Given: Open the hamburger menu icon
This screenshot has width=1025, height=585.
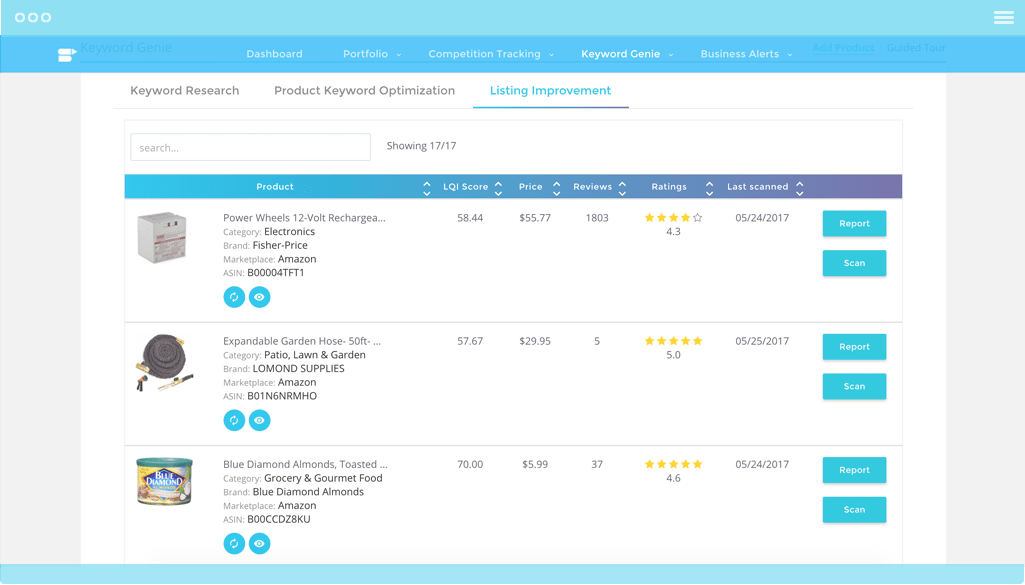Looking at the screenshot, I should pyautogui.click(x=1003, y=18).
